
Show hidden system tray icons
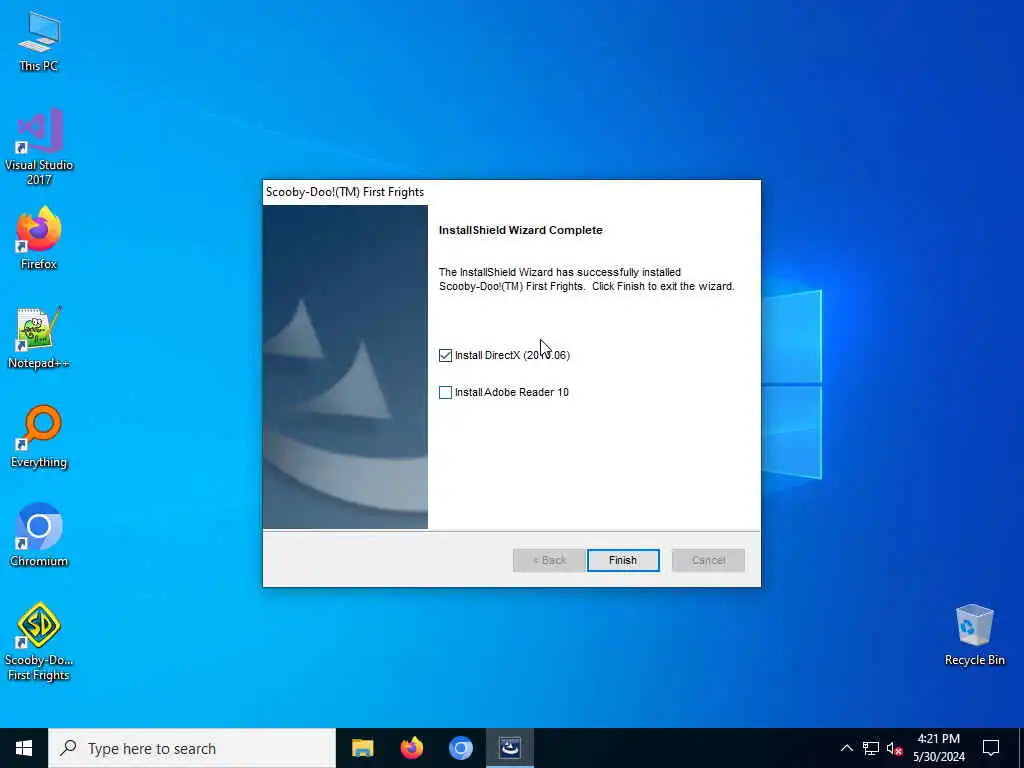click(x=846, y=748)
